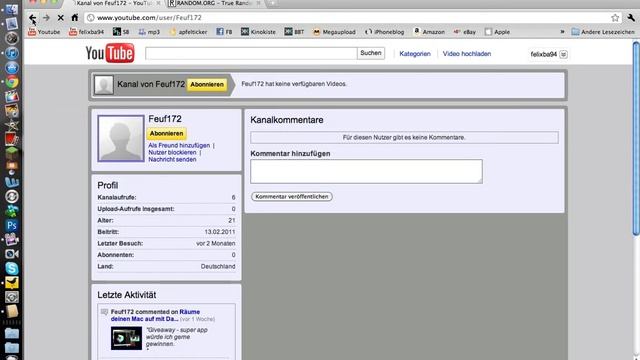Open the eBay bookmark
Image resolution: width=640 pixels, height=360 pixels.
(464, 32)
